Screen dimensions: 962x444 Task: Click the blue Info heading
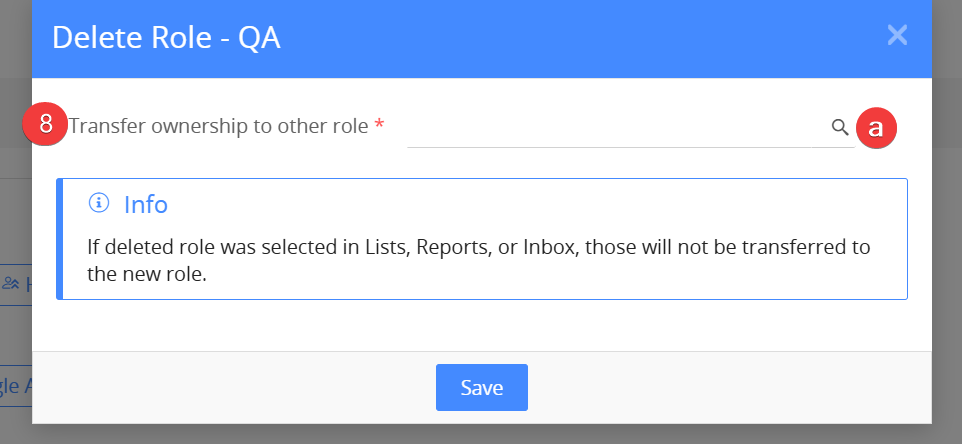146,204
